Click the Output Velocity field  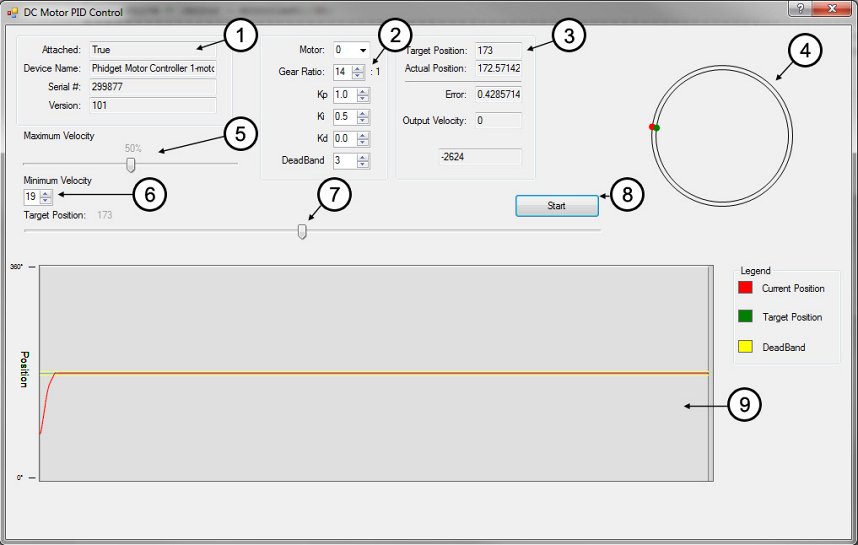pos(498,120)
